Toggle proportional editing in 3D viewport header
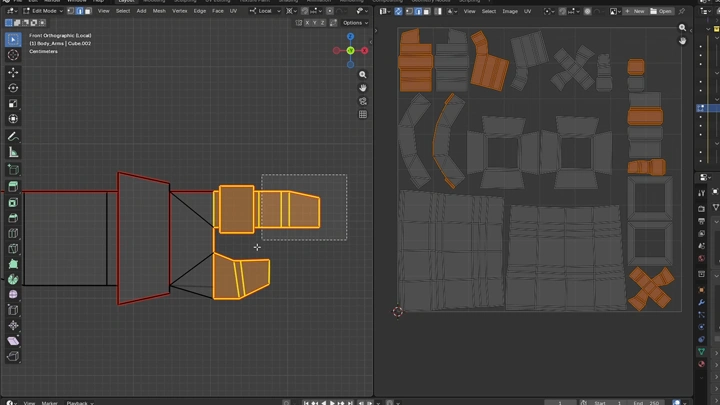The height and width of the screenshot is (405, 720). click(330, 11)
